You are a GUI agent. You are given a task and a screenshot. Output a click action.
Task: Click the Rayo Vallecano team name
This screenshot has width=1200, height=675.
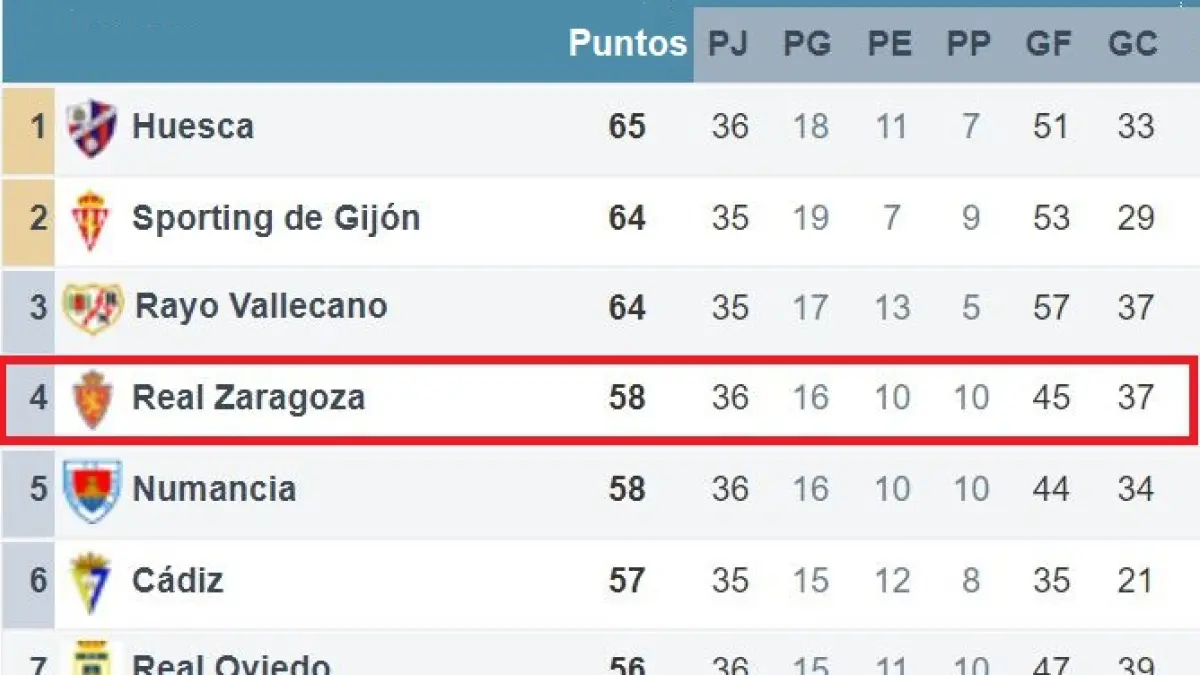pyautogui.click(x=261, y=306)
